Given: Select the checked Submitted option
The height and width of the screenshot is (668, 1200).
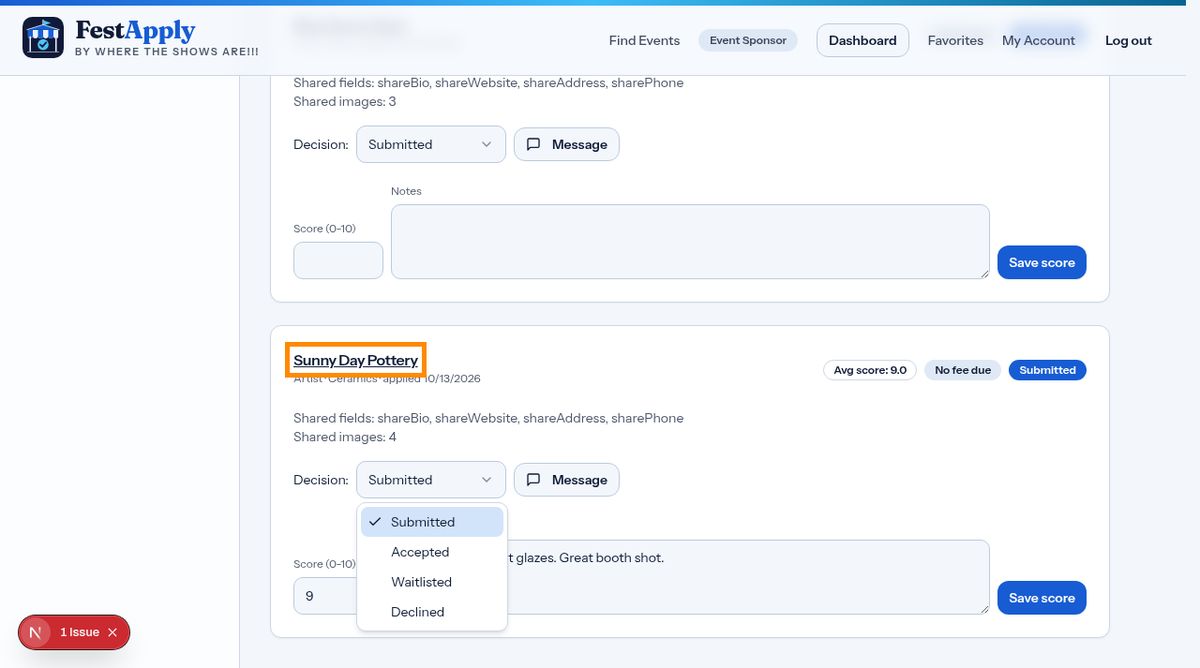Looking at the screenshot, I should (x=432, y=522).
